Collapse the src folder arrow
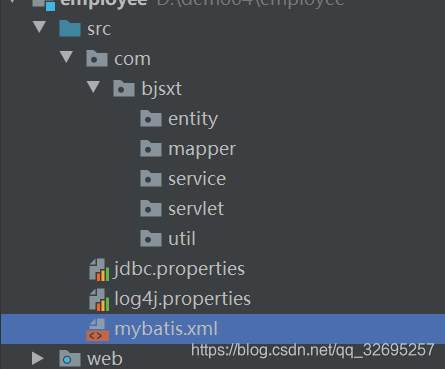The image size is (445, 369). coord(40,27)
